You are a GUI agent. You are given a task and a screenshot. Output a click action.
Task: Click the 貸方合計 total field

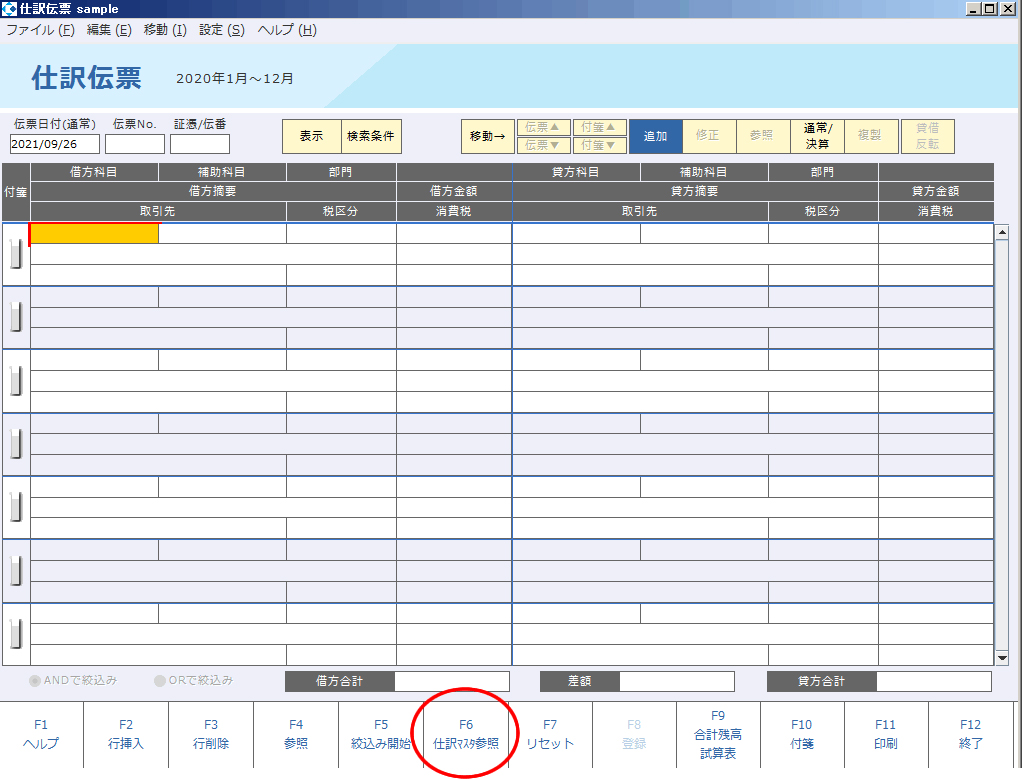[x=933, y=681]
